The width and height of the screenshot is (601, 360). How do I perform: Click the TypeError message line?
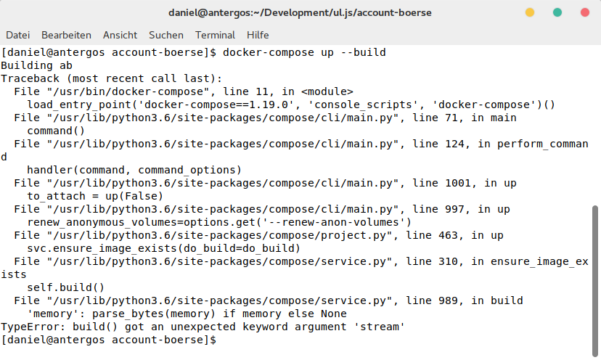coord(202,327)
